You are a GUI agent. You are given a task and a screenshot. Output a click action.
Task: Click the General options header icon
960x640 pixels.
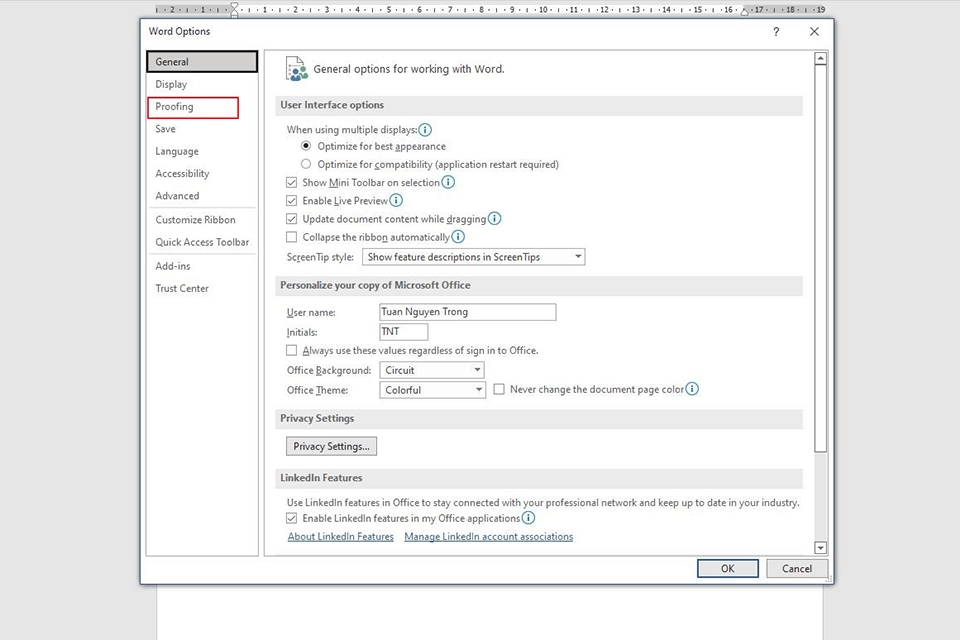[296, 69]
